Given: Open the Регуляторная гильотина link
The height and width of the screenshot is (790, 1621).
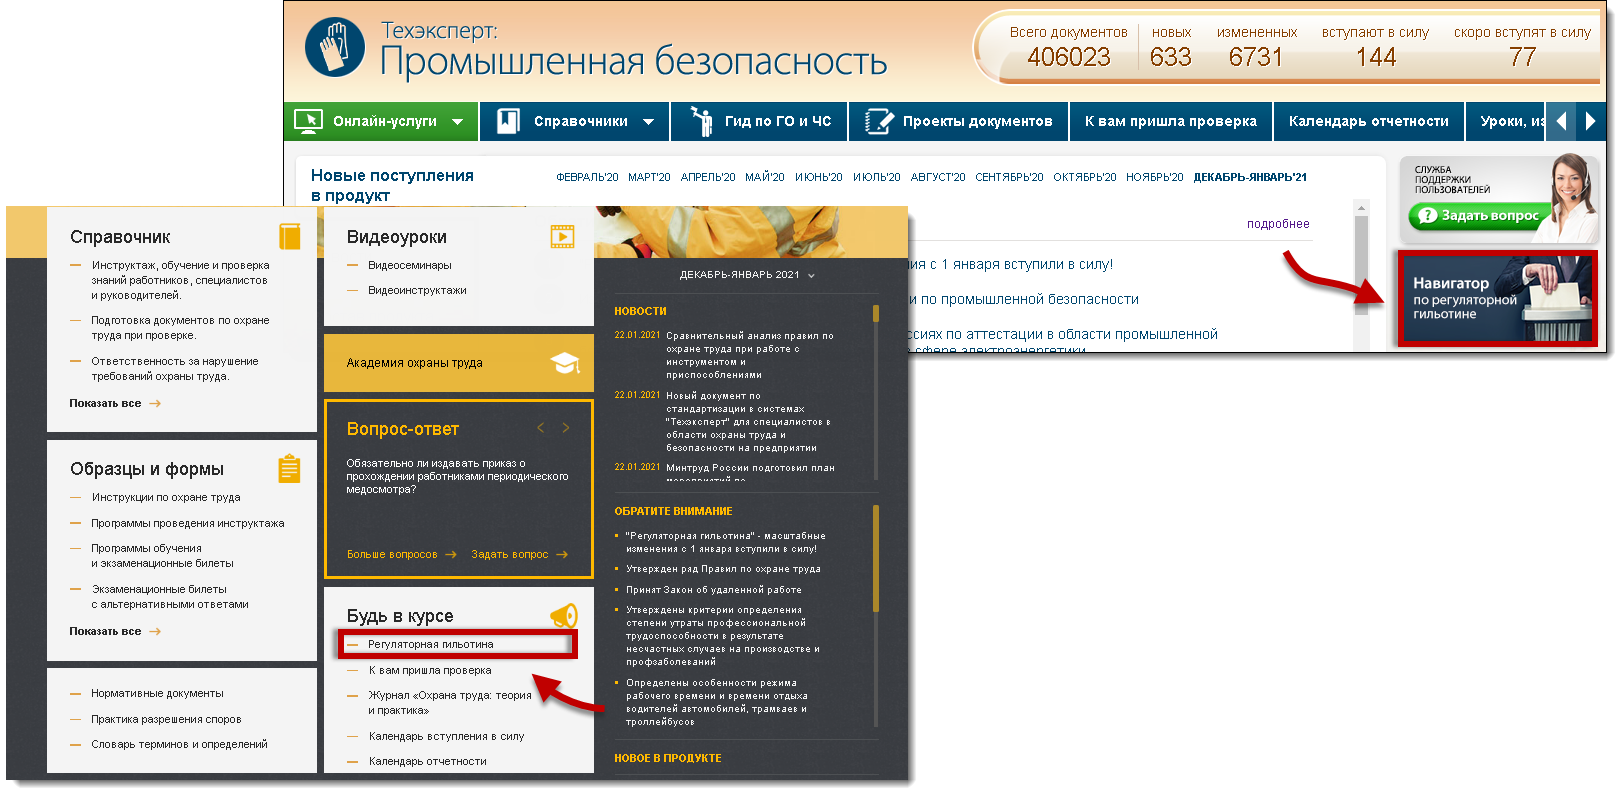Looking at the screenshot, I should (x=430, y=645).
